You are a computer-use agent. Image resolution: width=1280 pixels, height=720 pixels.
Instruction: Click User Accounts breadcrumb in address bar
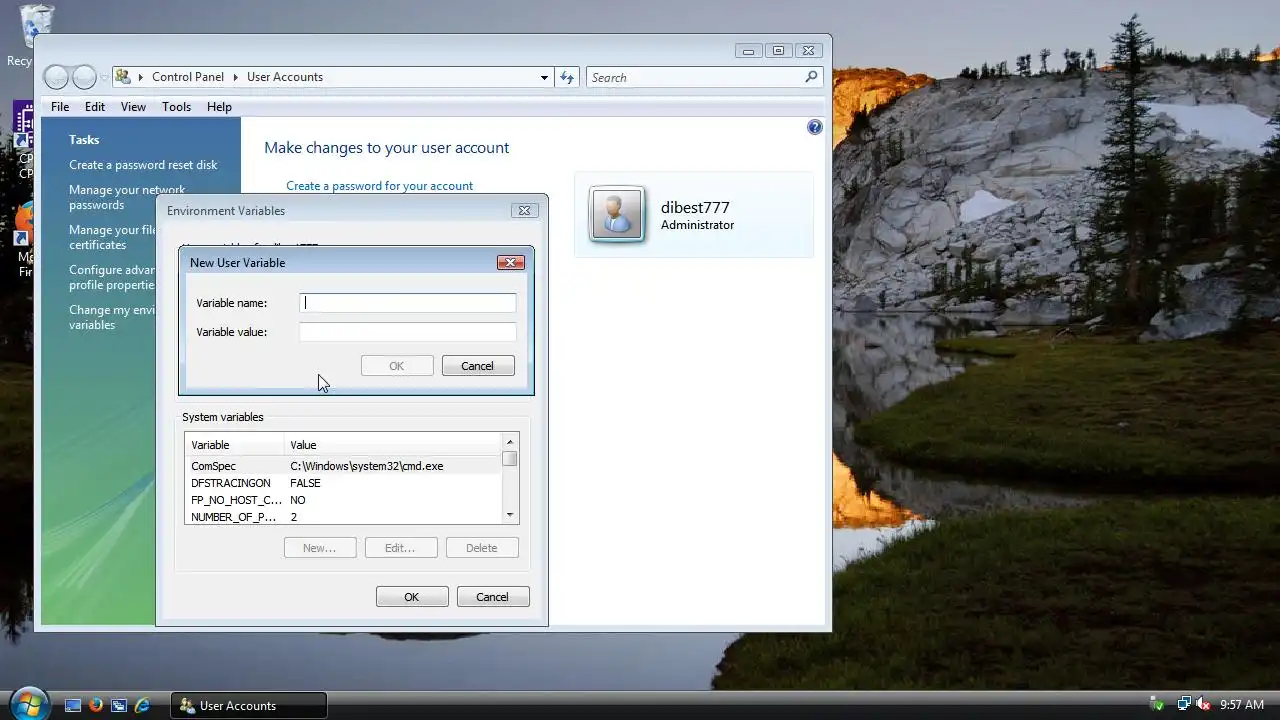pos(285,77)
